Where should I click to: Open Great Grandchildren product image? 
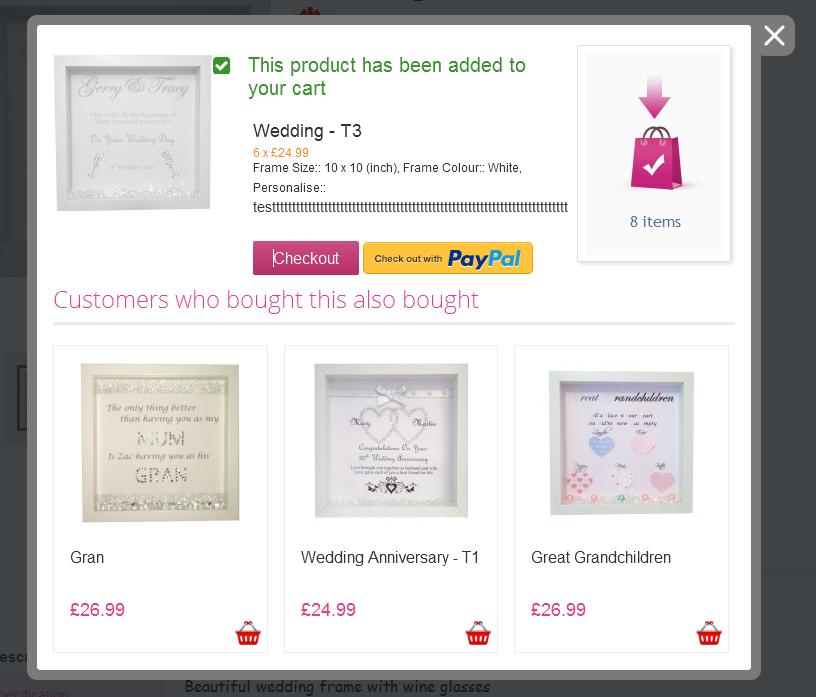coord(621,442)
